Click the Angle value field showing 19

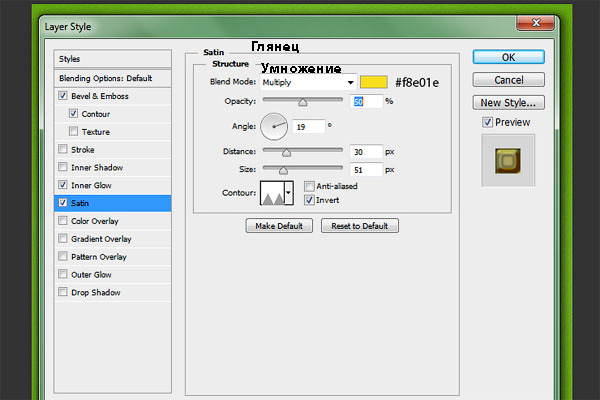coord(308,127)
